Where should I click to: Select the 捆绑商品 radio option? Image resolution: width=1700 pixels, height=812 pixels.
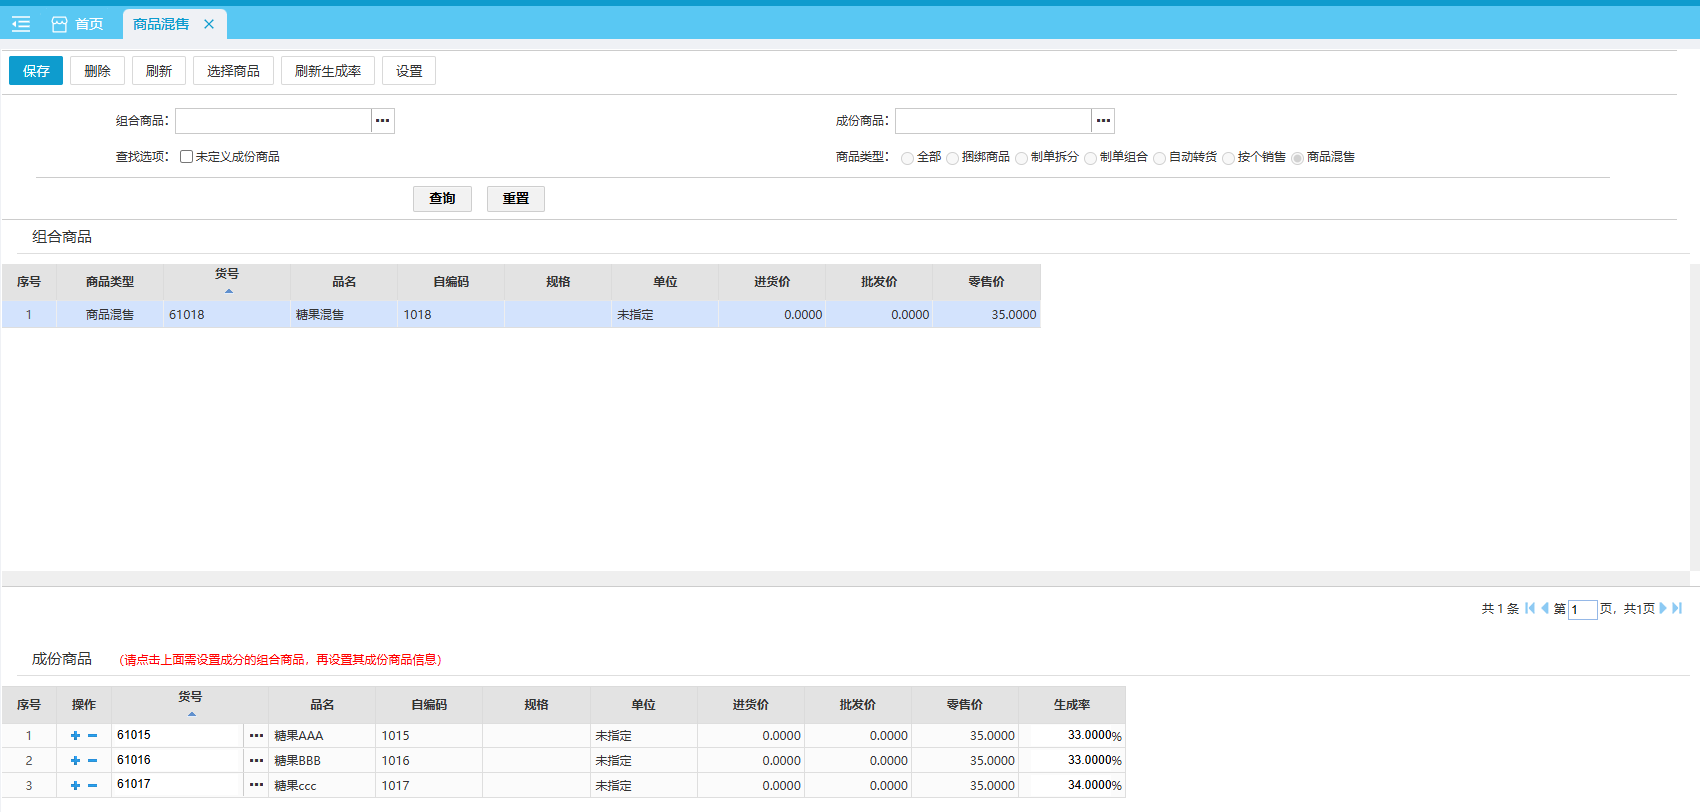[x=953, y=158]
